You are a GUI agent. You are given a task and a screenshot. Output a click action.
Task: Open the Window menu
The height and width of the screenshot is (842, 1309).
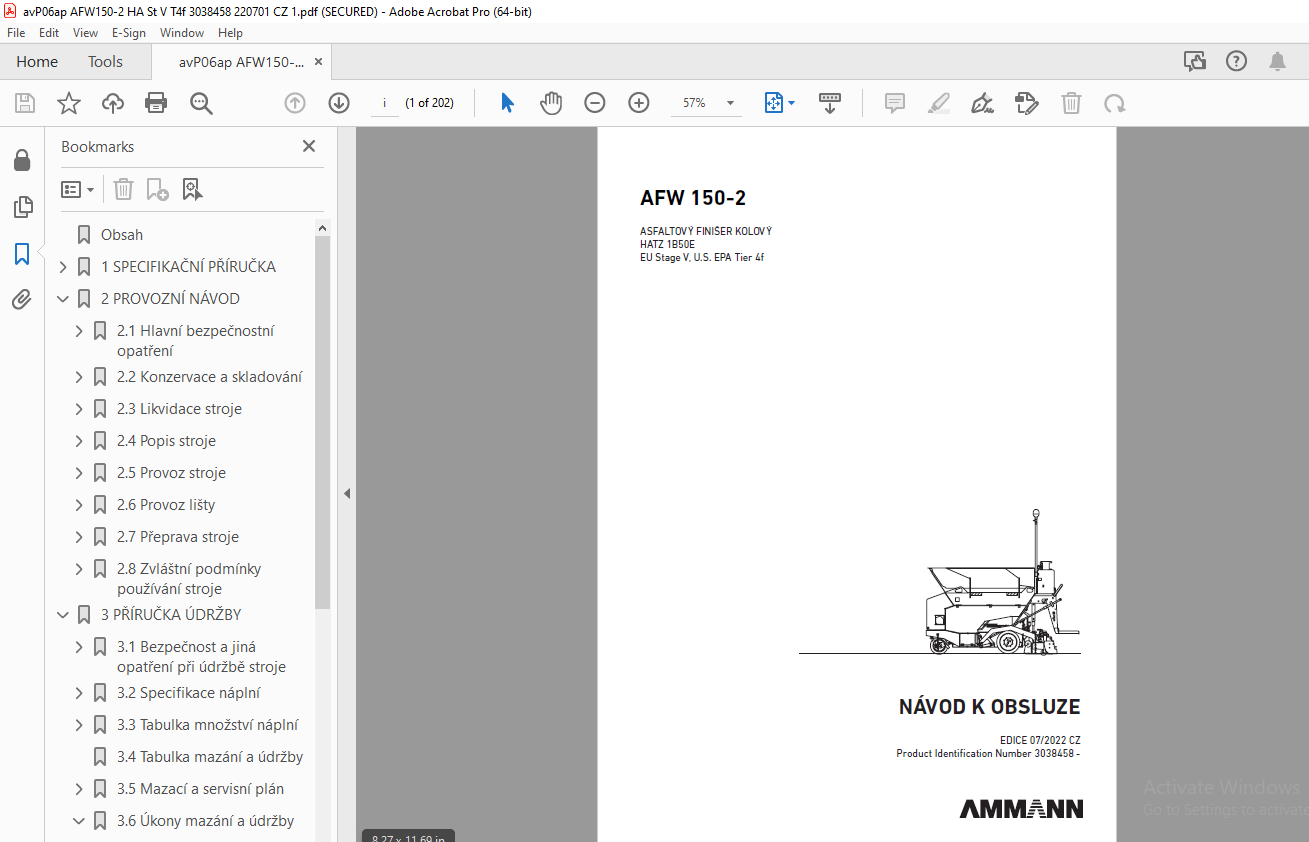[x=182, y=33]
